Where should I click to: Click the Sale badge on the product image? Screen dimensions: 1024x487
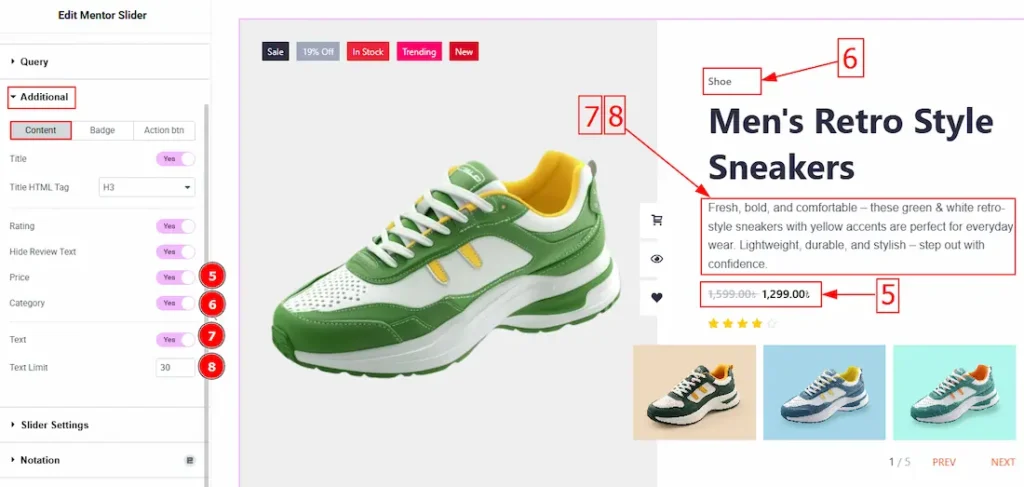pyautogui.click(x=276, y=52)
